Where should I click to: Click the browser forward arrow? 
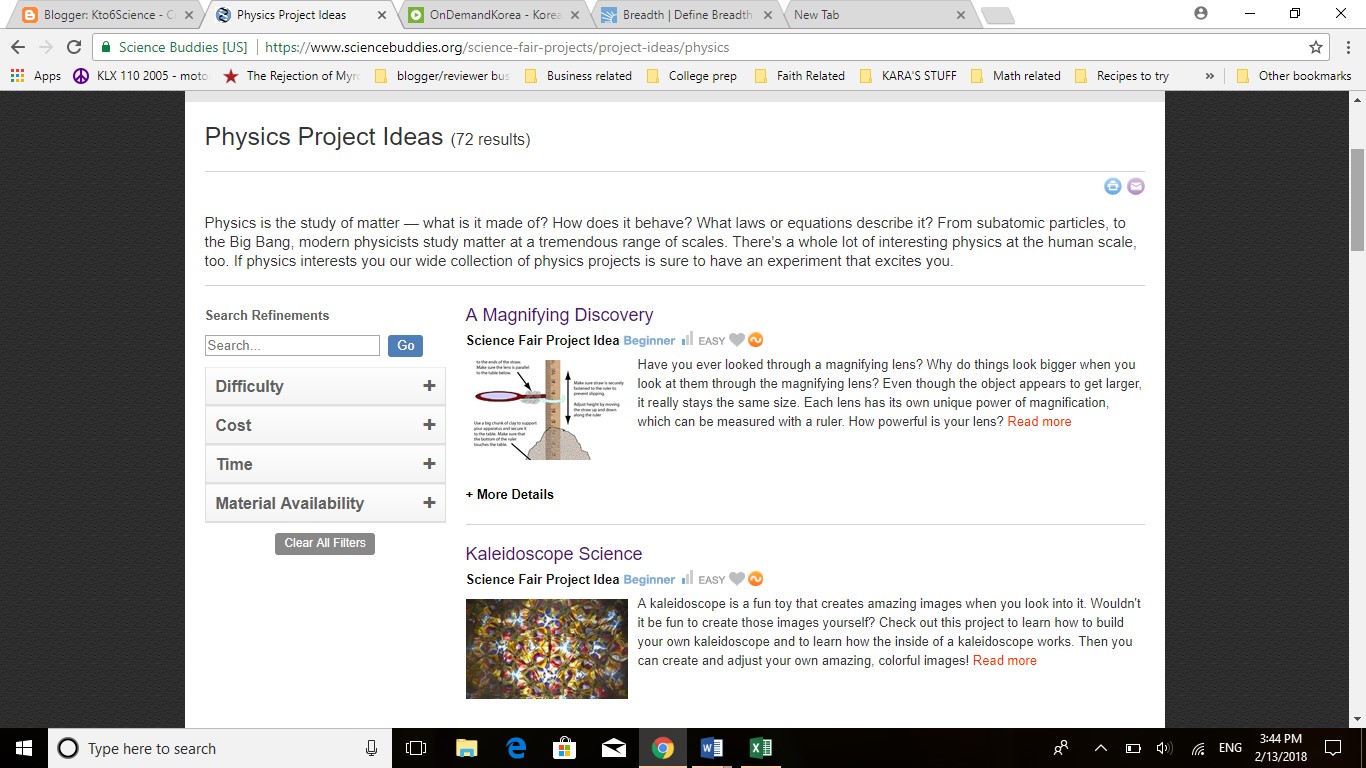46,47
